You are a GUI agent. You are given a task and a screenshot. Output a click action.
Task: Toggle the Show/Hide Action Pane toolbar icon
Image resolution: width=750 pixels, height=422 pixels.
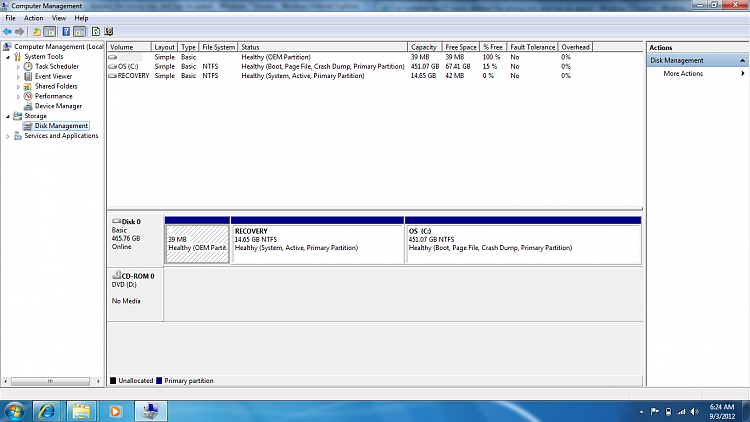(79, 32)
